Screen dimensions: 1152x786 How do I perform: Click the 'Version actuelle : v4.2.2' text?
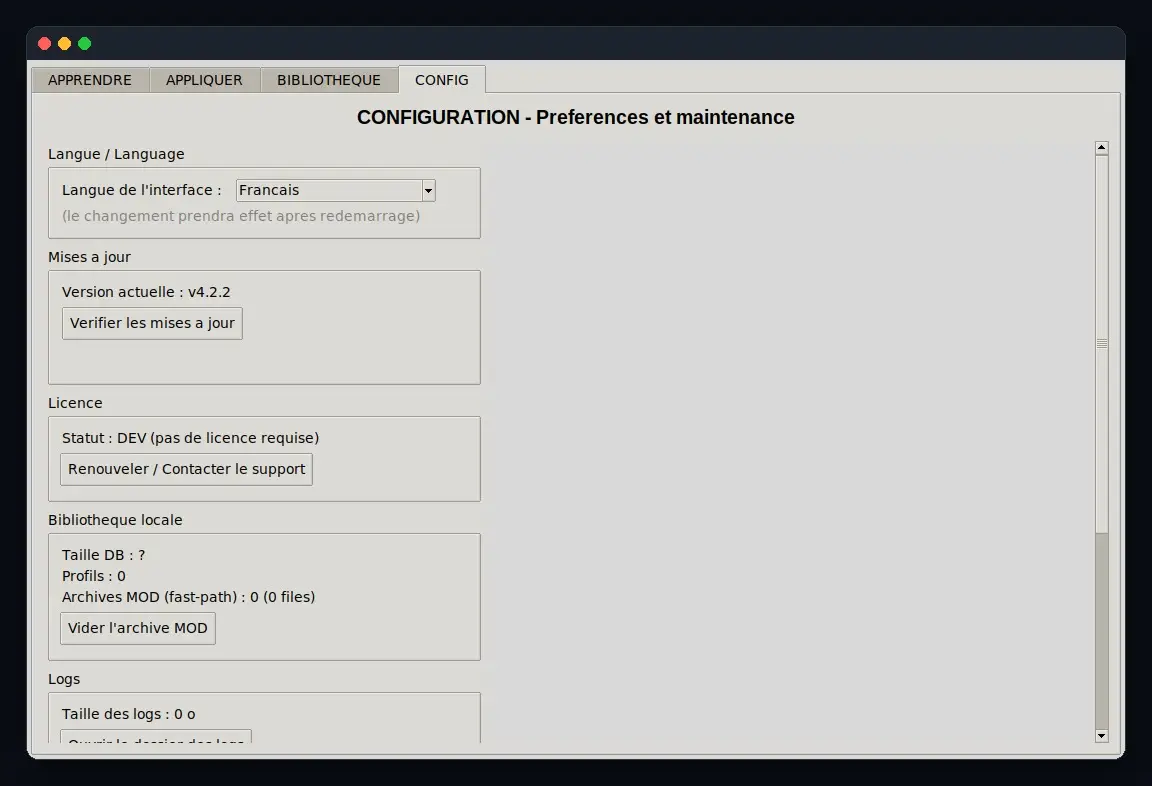click(x=146, y=292)
